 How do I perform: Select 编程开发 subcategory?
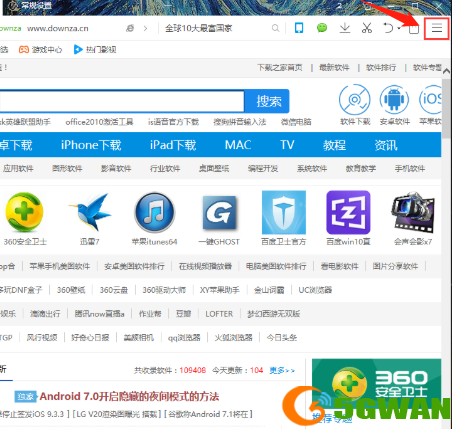tap(263, 169)
